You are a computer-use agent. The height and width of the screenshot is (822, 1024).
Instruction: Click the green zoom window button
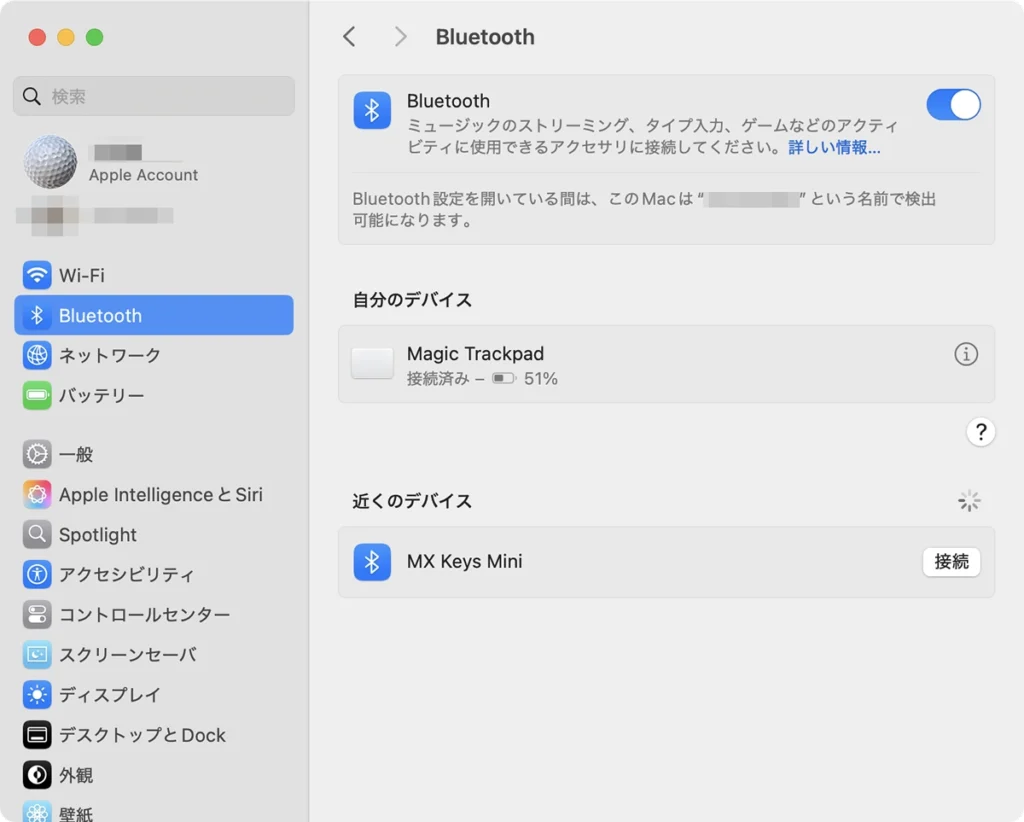click(x=95, y=37)
